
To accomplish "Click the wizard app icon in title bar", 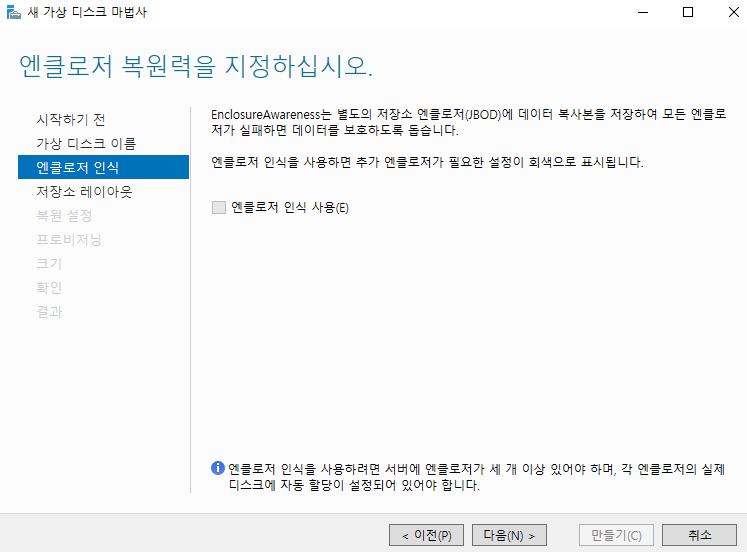I will 14,12.
